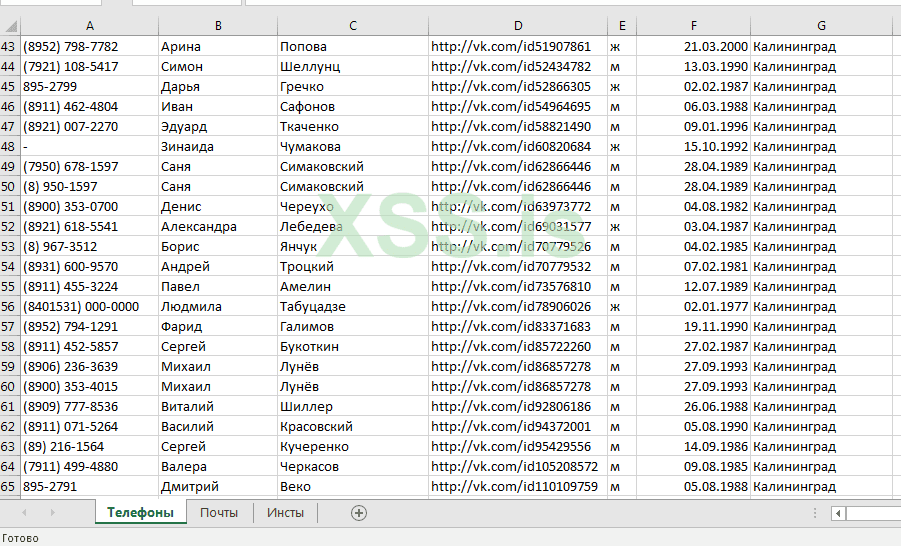This screenshot has height=546, width=901.
Task: Select column D header
Action: click(x=518, y=26)
